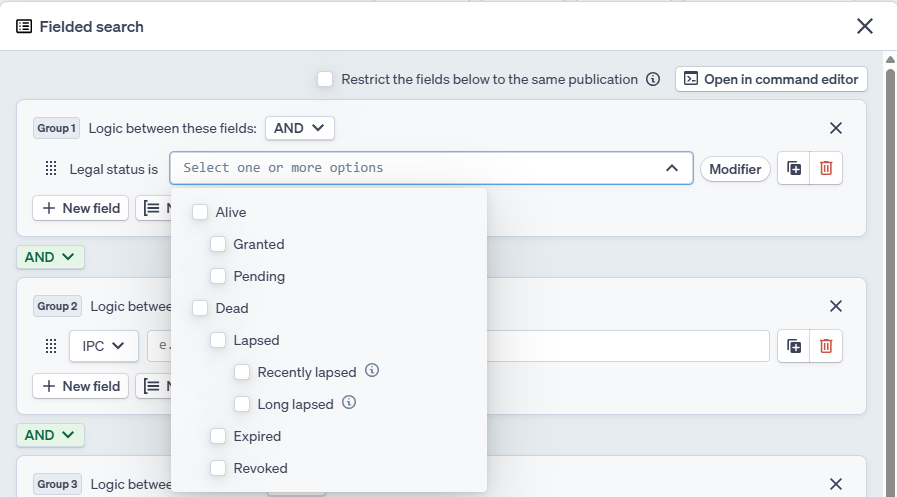The height and width of the screenshot is (497, 897).
Task: Duplicate the Legal status field
Action: [x=794, y=169]
